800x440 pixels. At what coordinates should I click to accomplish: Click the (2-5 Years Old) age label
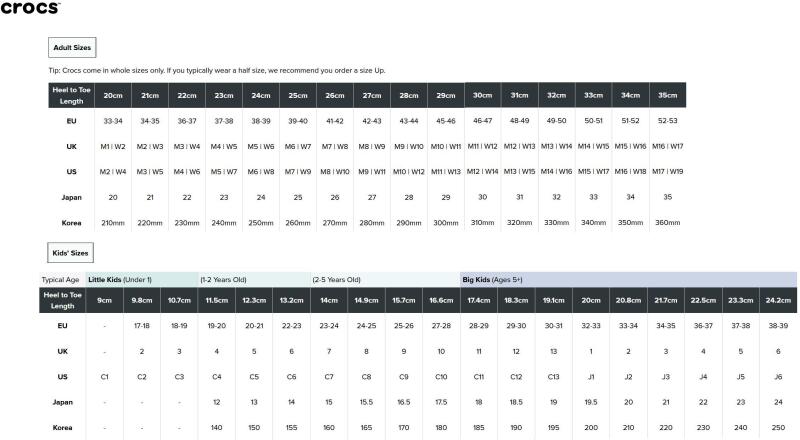pyautogui.click(x=336, y=280)
